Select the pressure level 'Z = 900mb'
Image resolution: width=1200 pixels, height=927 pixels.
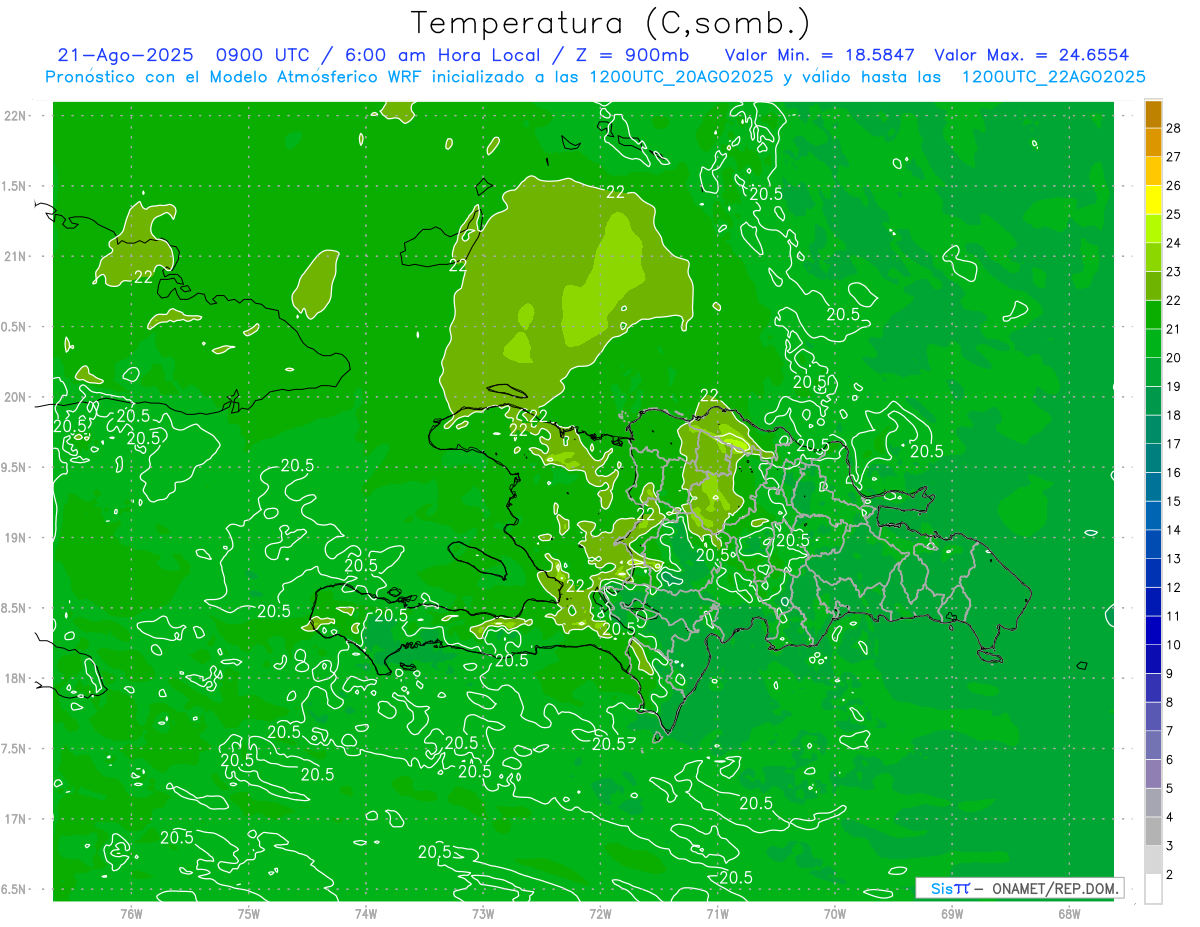pos(630,55)
